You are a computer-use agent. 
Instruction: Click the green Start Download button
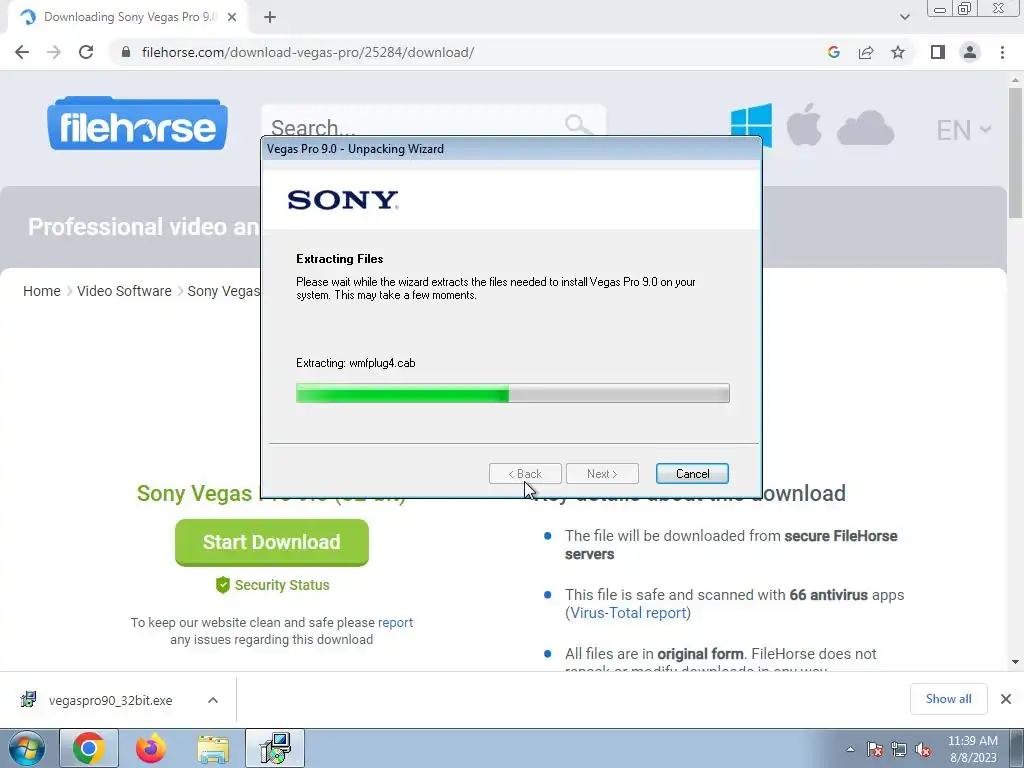pos(272,542)
